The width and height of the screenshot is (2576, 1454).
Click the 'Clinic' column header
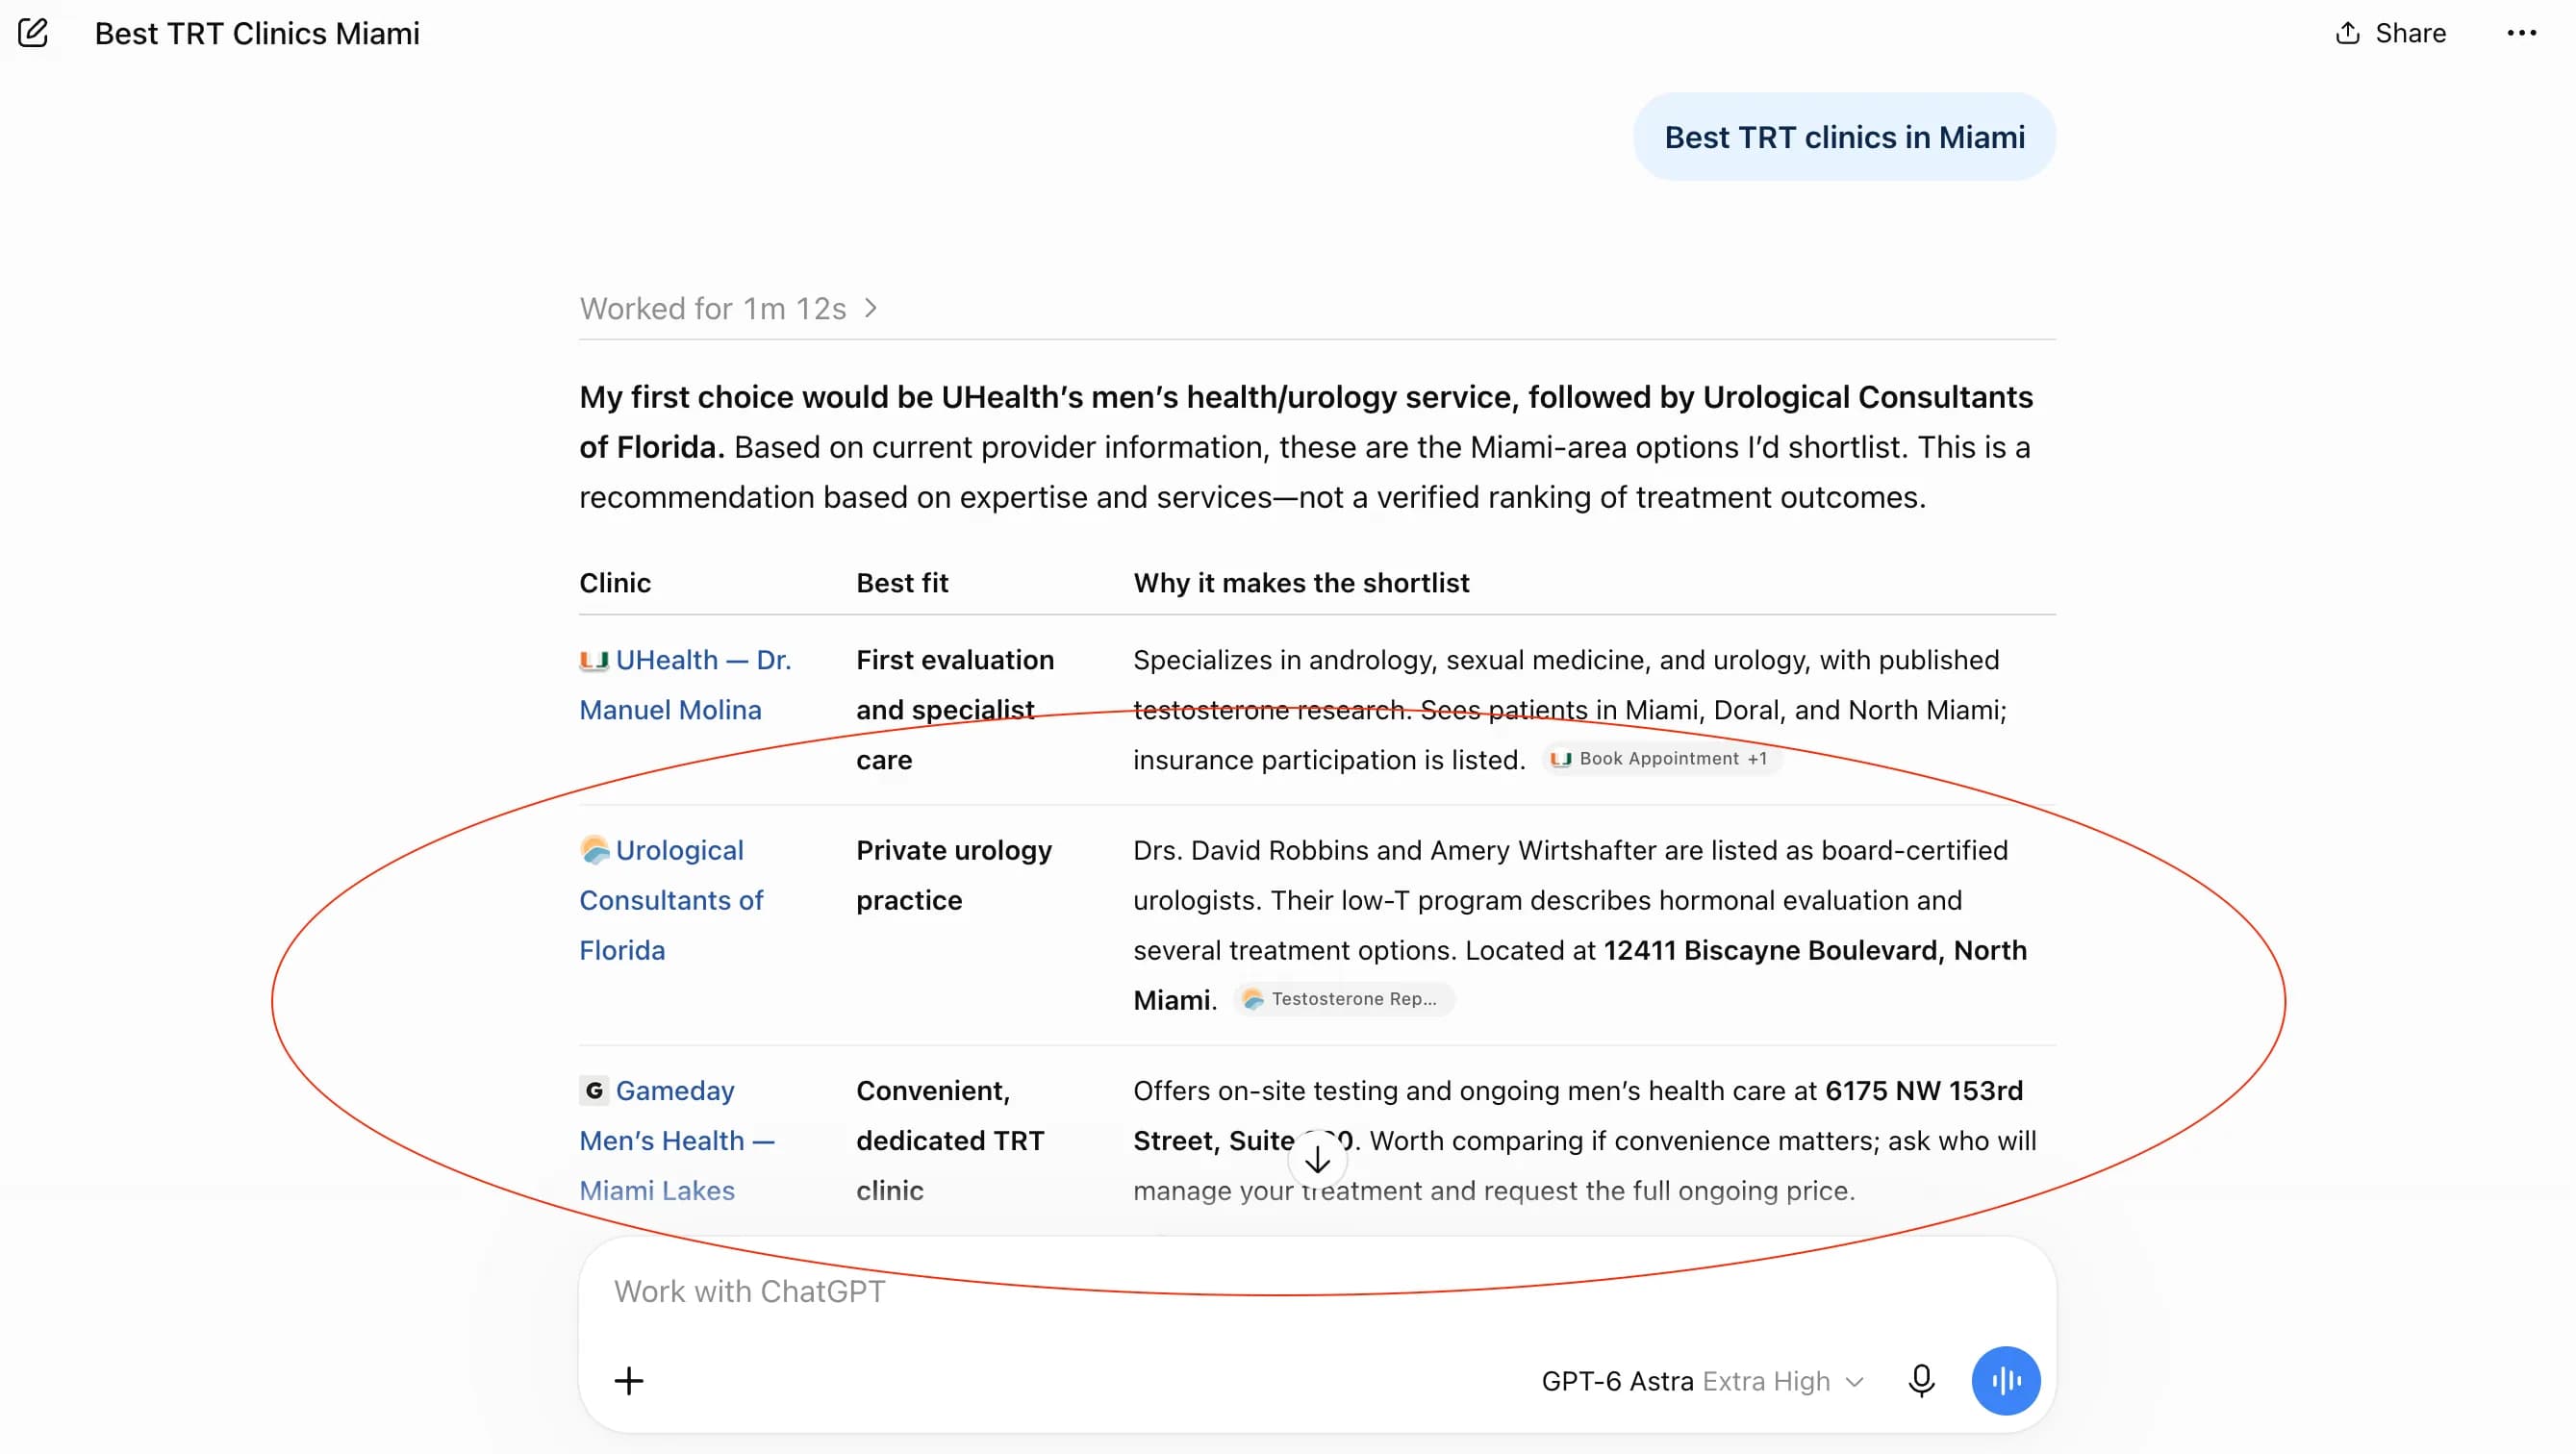point(615,583)
